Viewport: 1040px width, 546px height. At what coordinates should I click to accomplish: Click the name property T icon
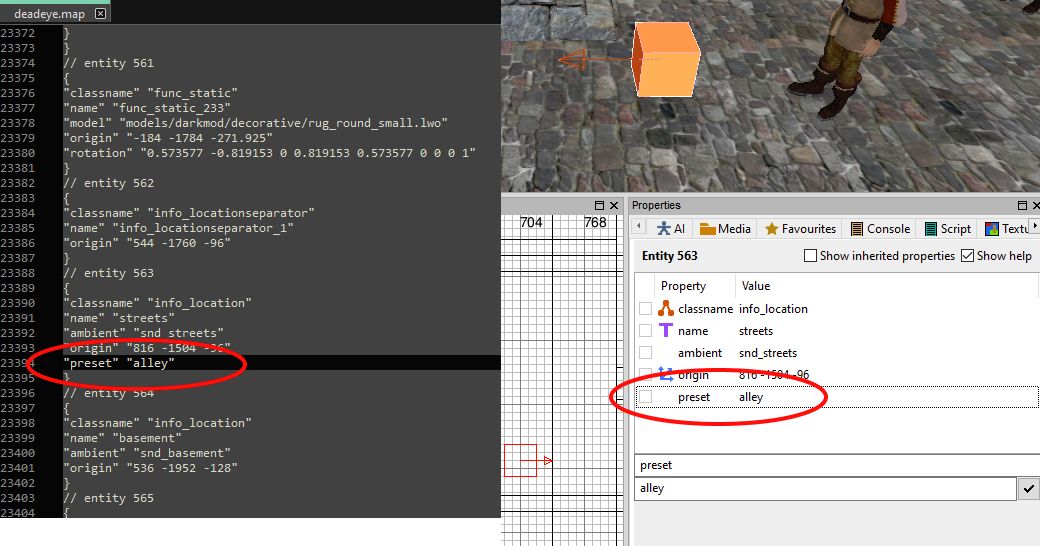(x=666, y=330)
